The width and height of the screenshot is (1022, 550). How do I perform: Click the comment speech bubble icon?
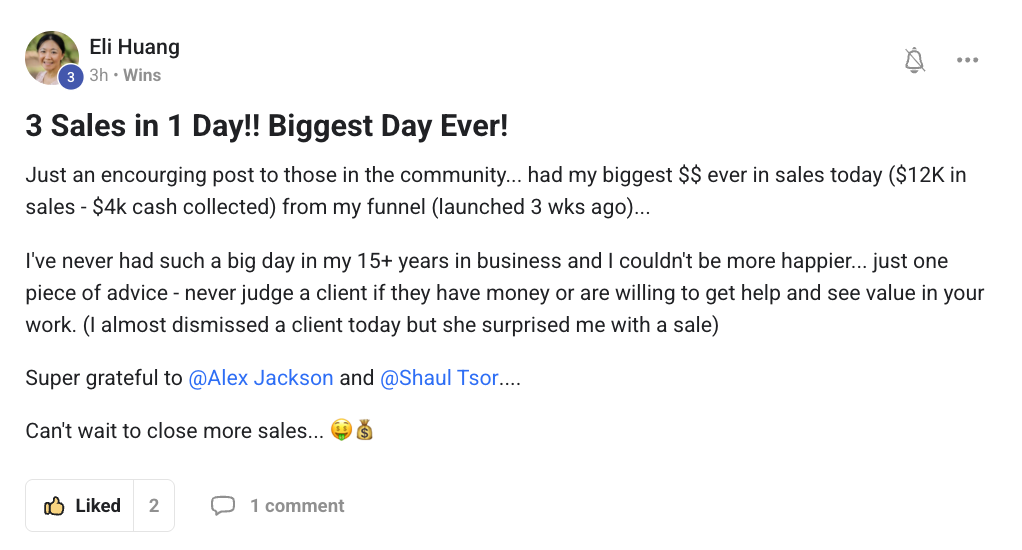tap(223, 506)
